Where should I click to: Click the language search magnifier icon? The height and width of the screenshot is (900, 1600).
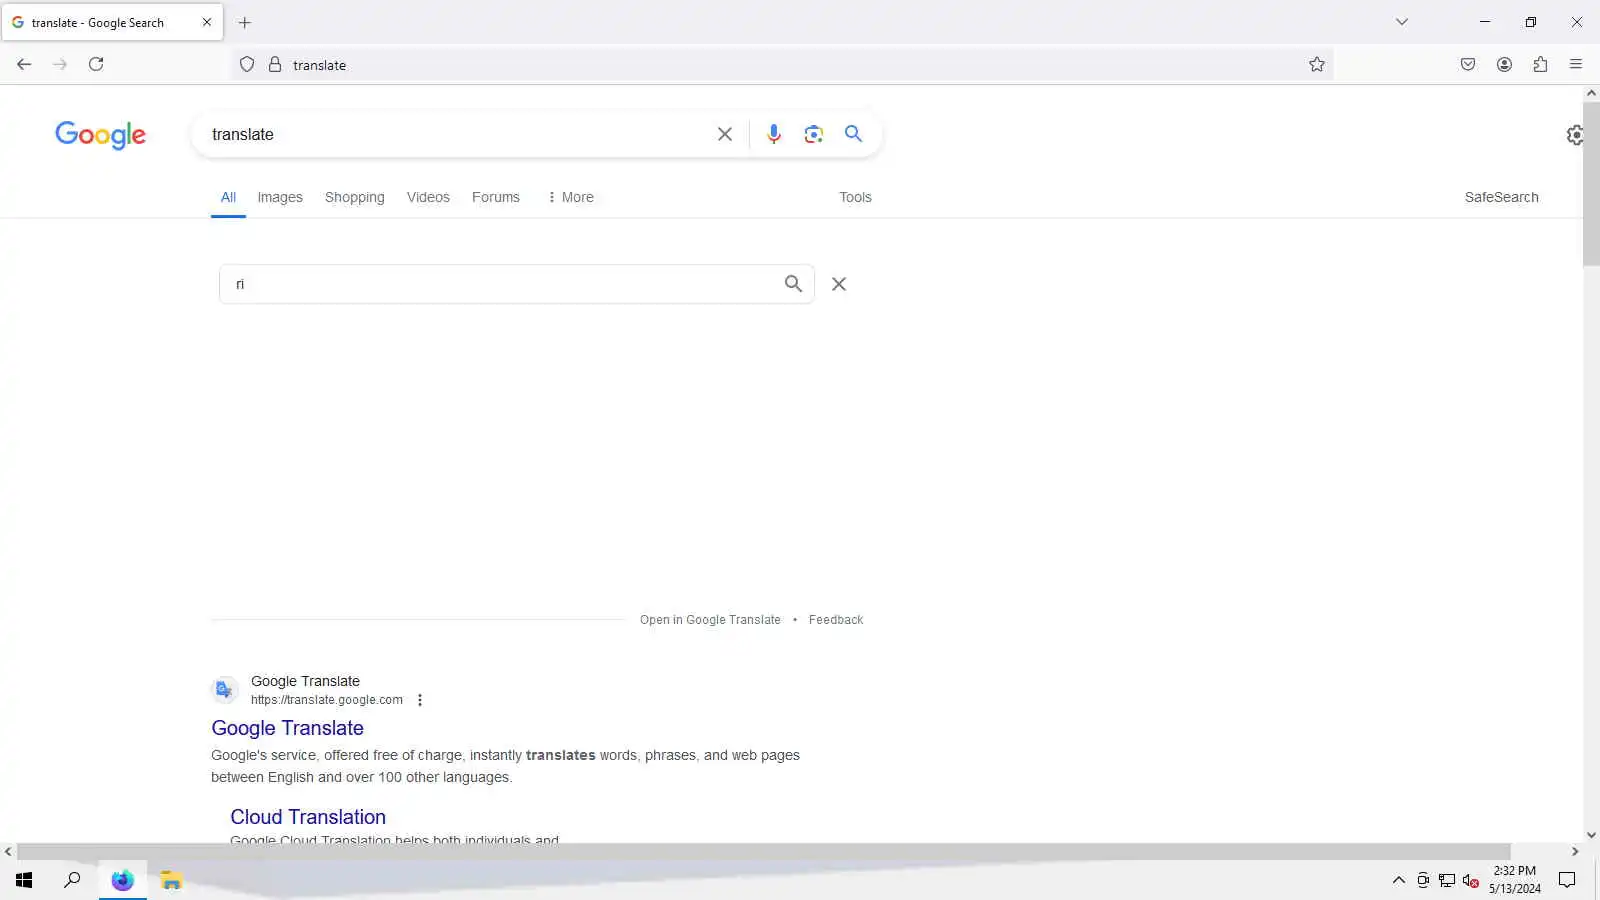pyautogui.click(x=793, y=284)
